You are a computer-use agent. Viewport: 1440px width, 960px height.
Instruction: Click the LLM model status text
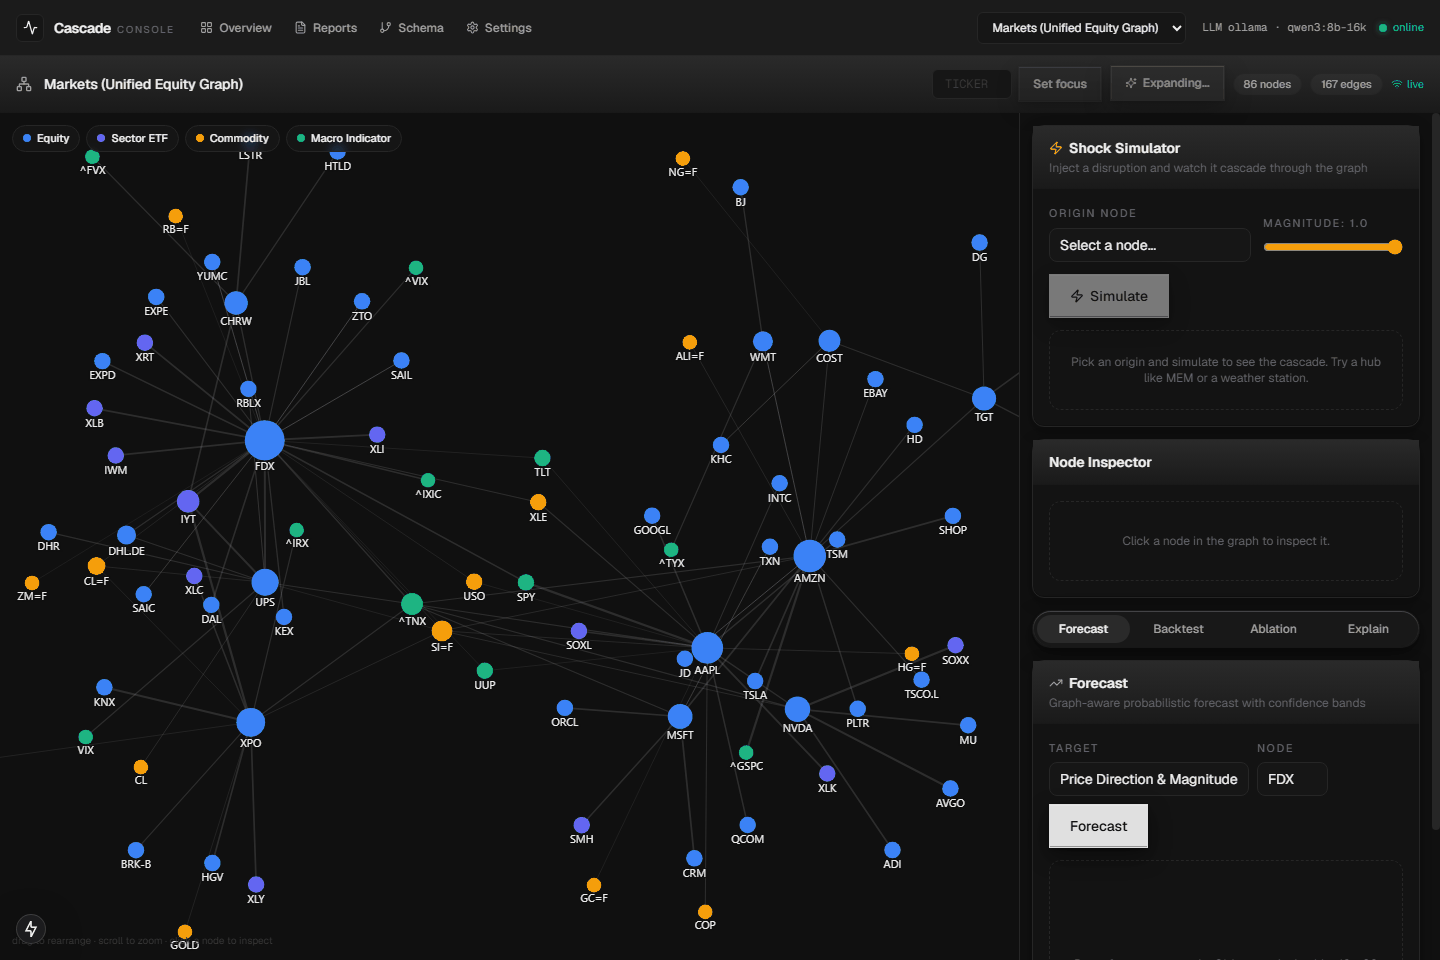[x=1284, y=28]
